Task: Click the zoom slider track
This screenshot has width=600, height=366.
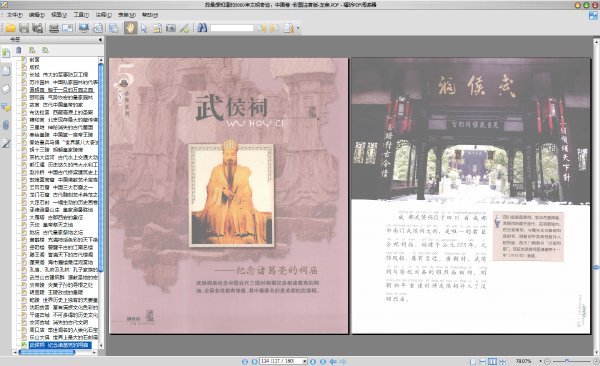Action: coord(572,361)
